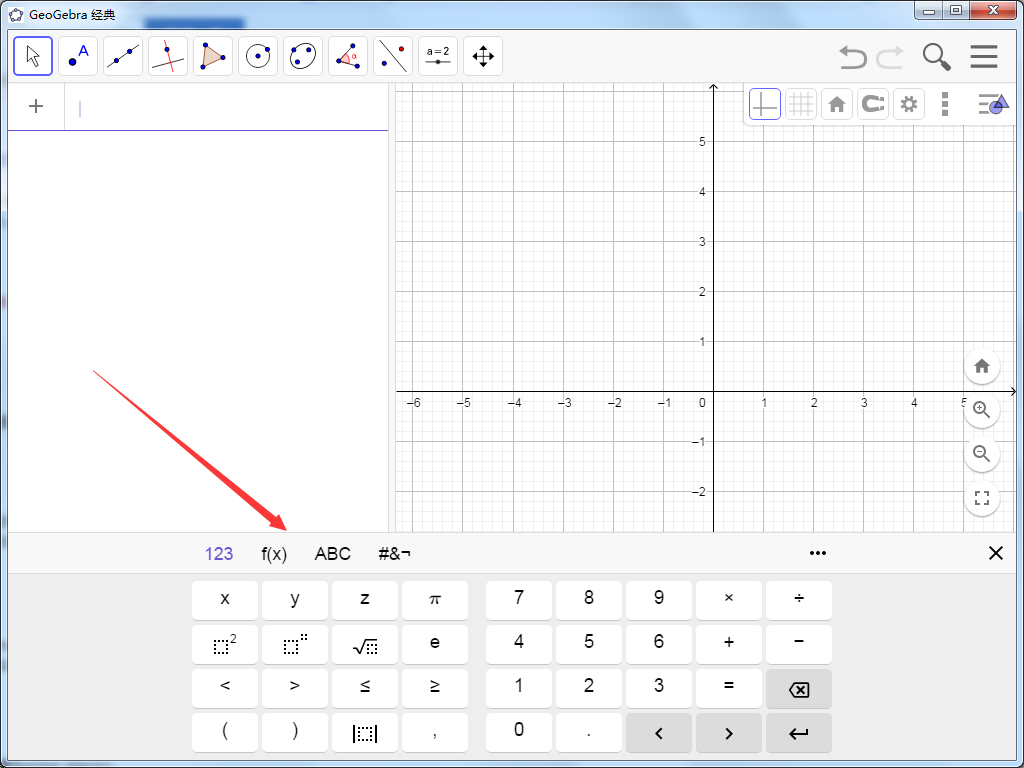Select the Slider tool
Screen dimensions: 1024x768
[438, 56]
